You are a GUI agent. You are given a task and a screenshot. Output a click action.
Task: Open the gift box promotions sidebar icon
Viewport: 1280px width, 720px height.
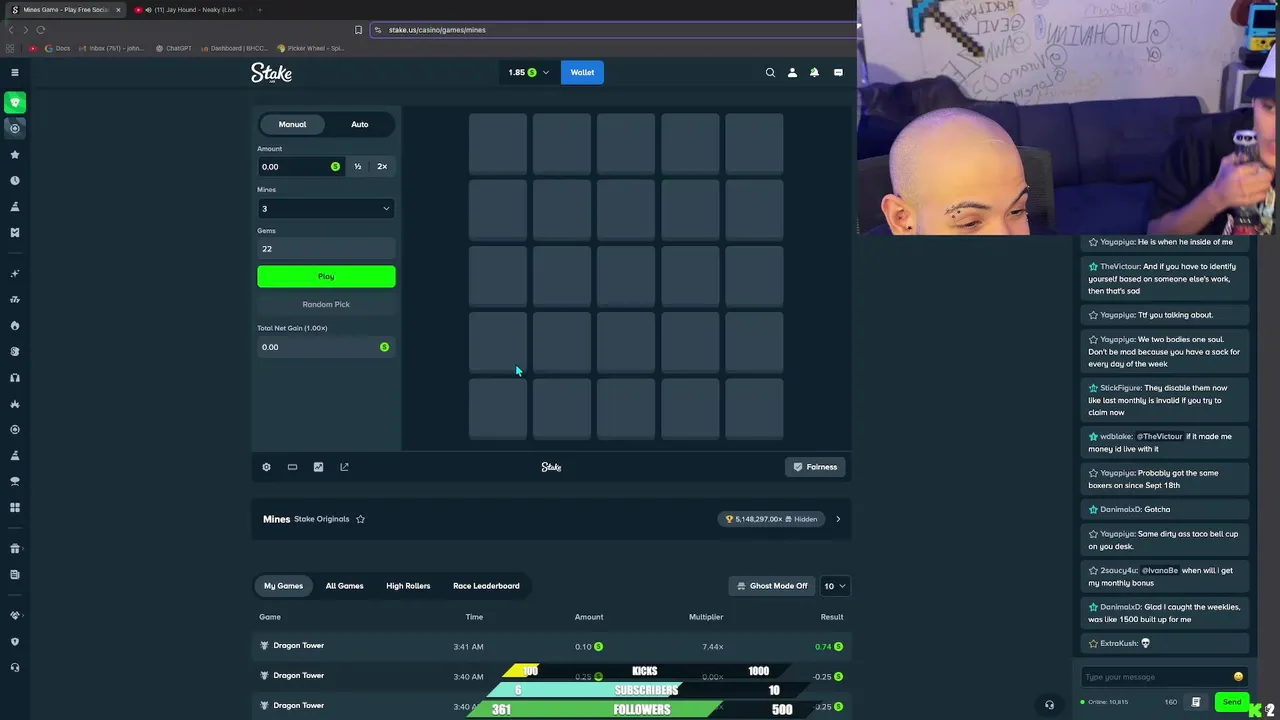tap(14, 548)
